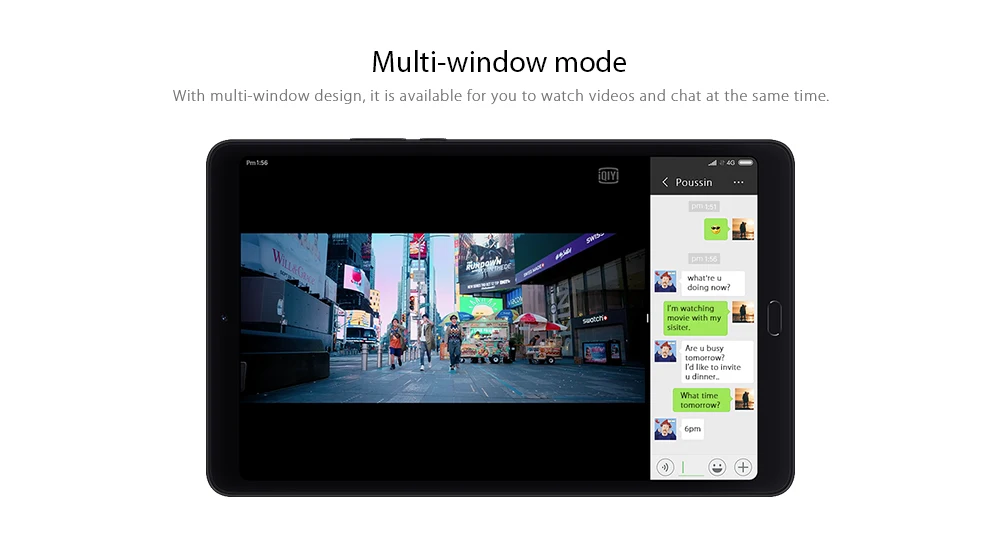1000x546 pixels.
Task: Tap Poussin's avatar next to '6pm'
Action: [x=665, y=429]
